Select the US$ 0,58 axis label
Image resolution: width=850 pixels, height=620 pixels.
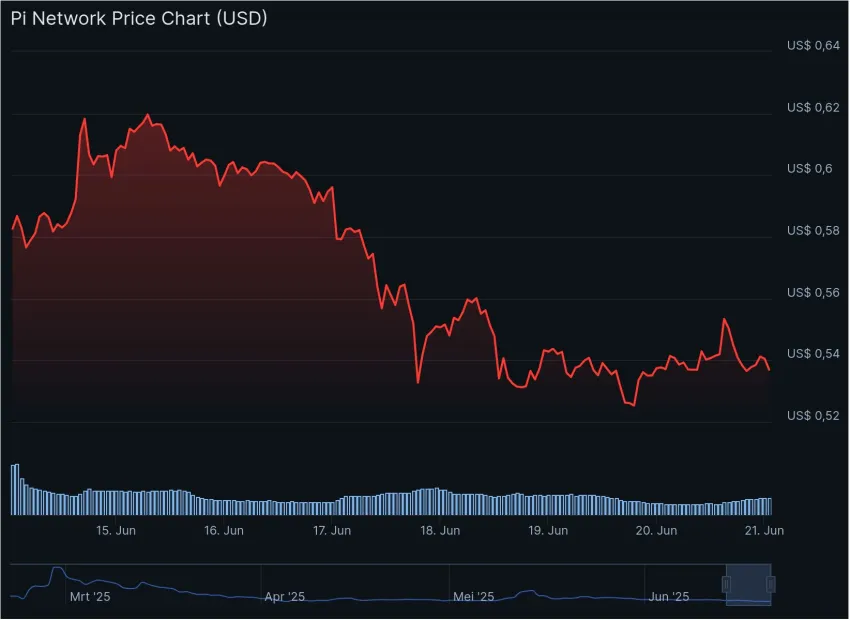pos(812,230)
